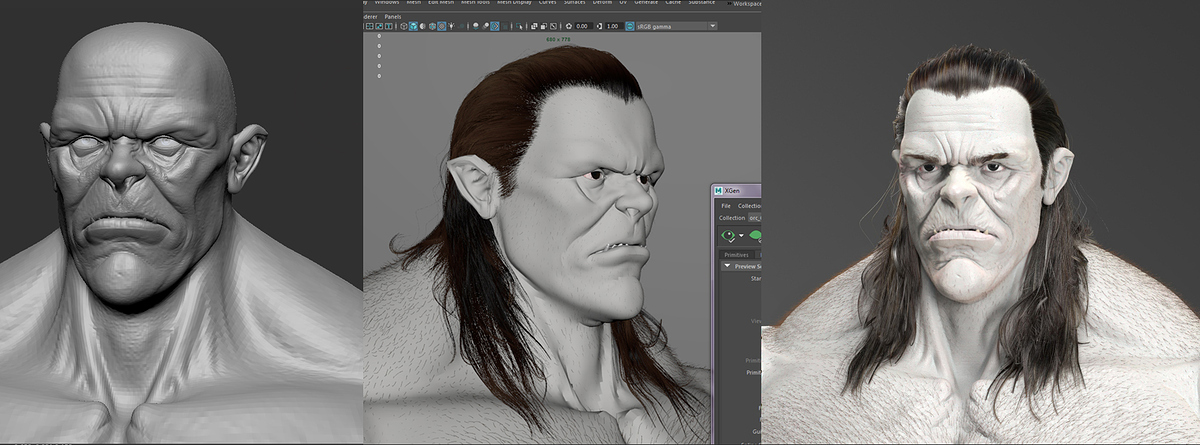Click the Isolate Select icon
The height and width of the screenshot is (445, 1200).
point(519,26)
